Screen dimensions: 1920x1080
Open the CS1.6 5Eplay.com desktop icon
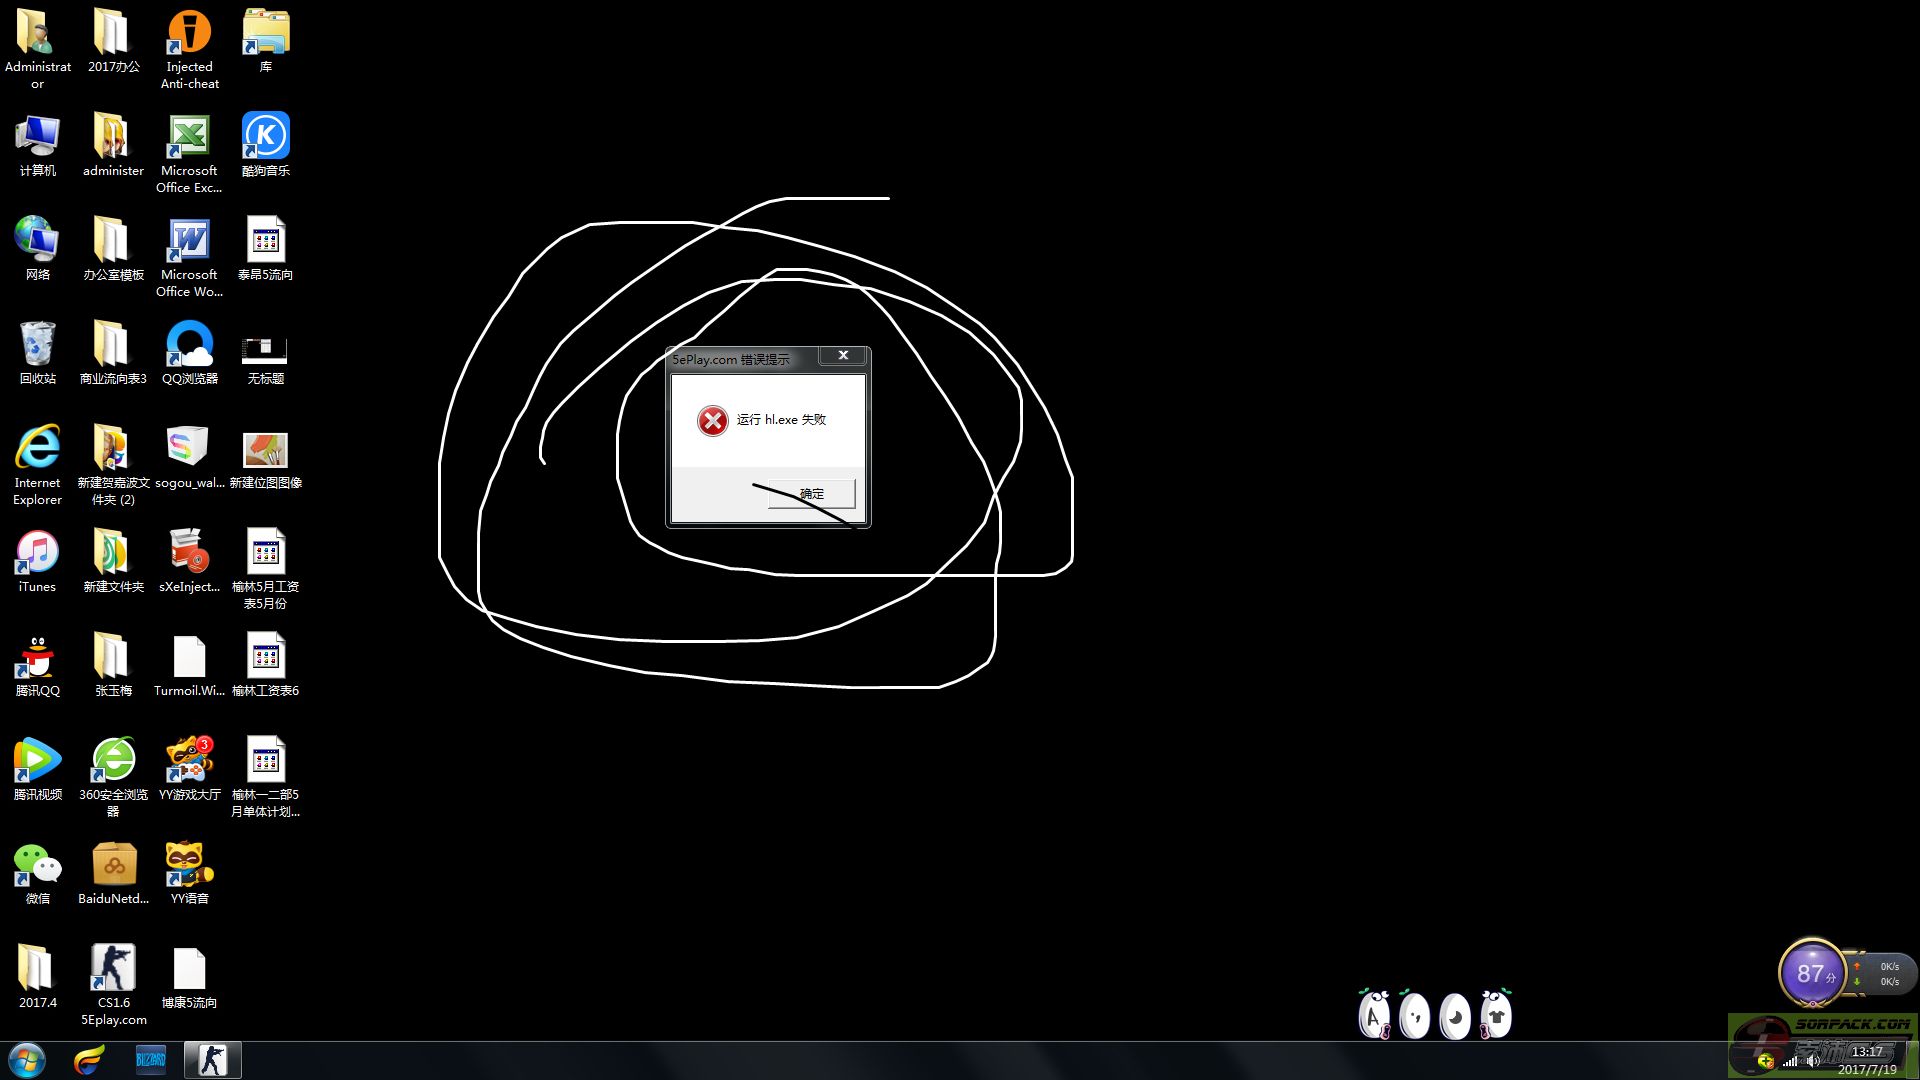point(113,969)
